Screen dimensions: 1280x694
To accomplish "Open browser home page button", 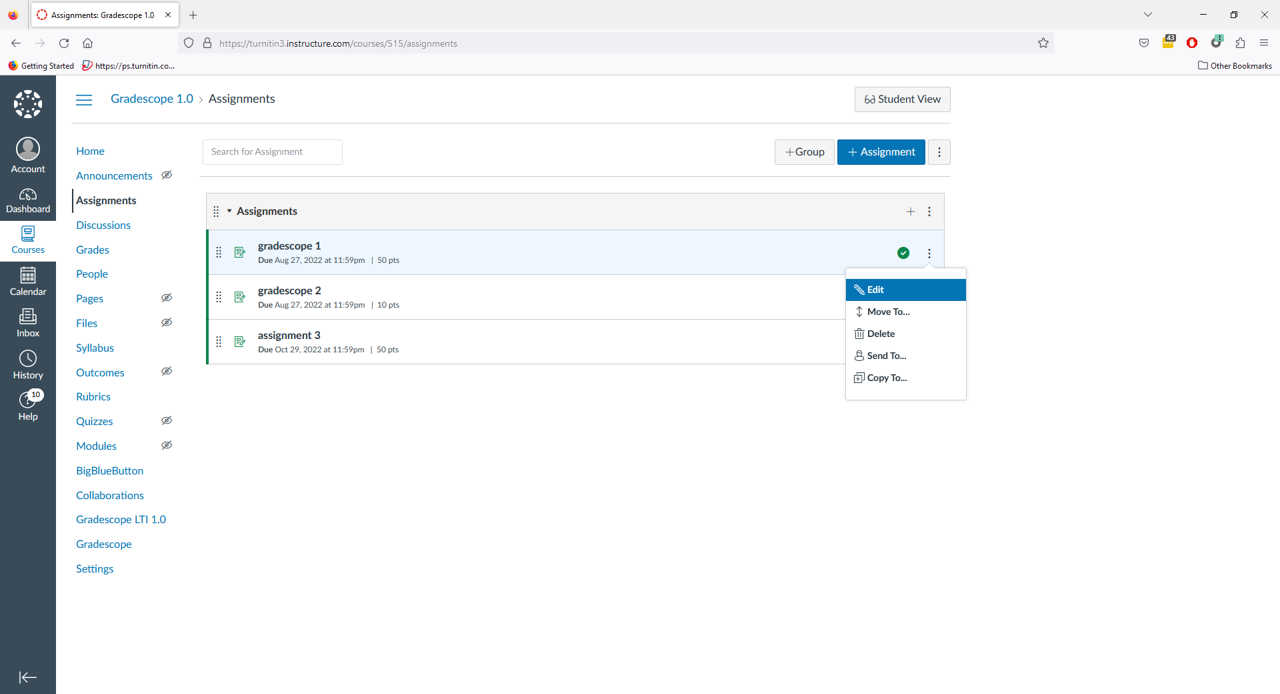I will point(88,43).
